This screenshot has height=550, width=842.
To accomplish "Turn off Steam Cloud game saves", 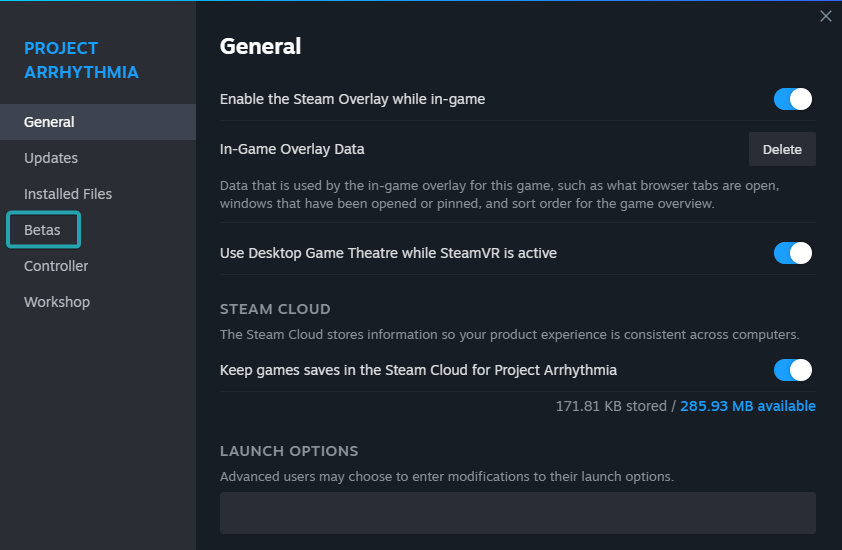I will pos(792,370).
